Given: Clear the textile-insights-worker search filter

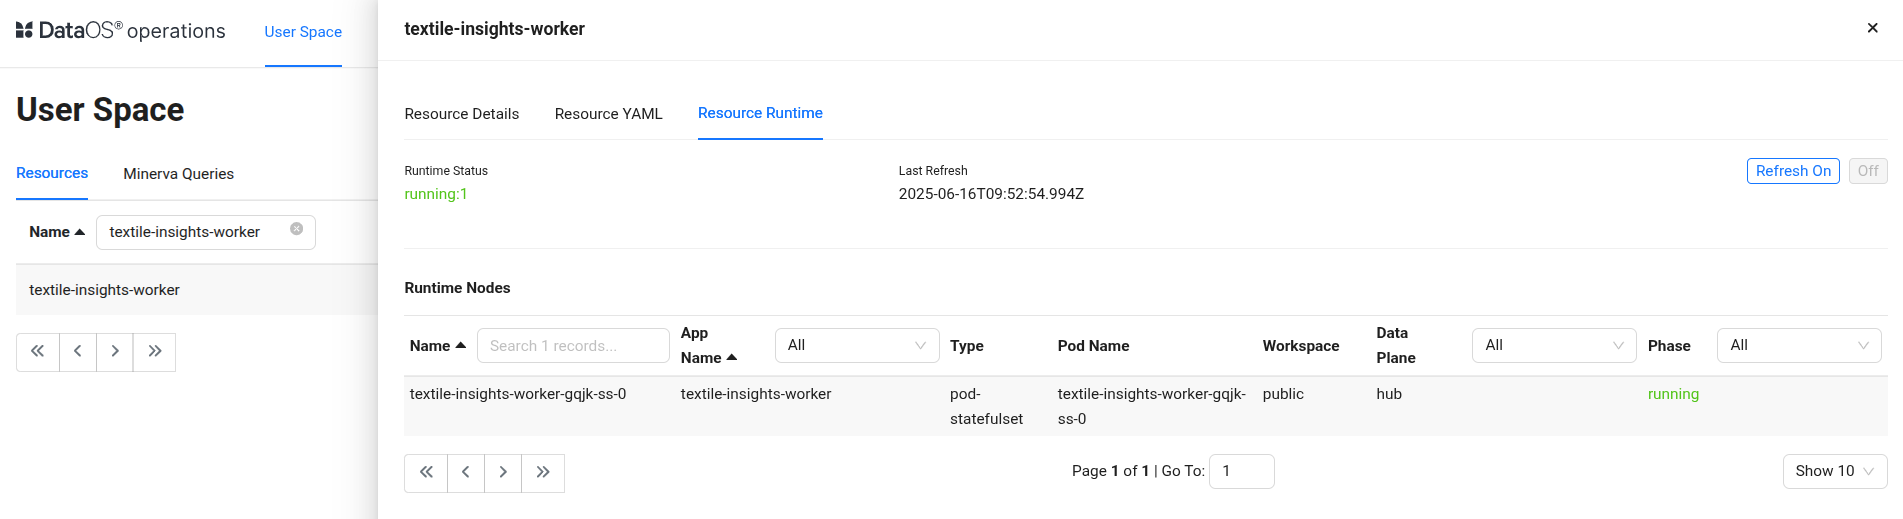Looking at the screenshot, I should pos(297,229).
